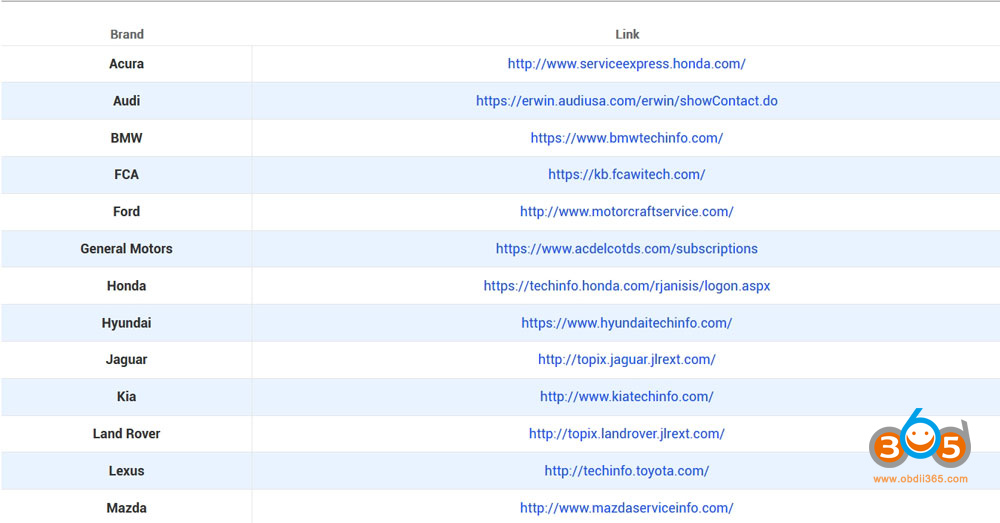1000x523 pixels.
Task: Open the Acura serviceexpress.honda.com link
Action: tap(626, 64)
